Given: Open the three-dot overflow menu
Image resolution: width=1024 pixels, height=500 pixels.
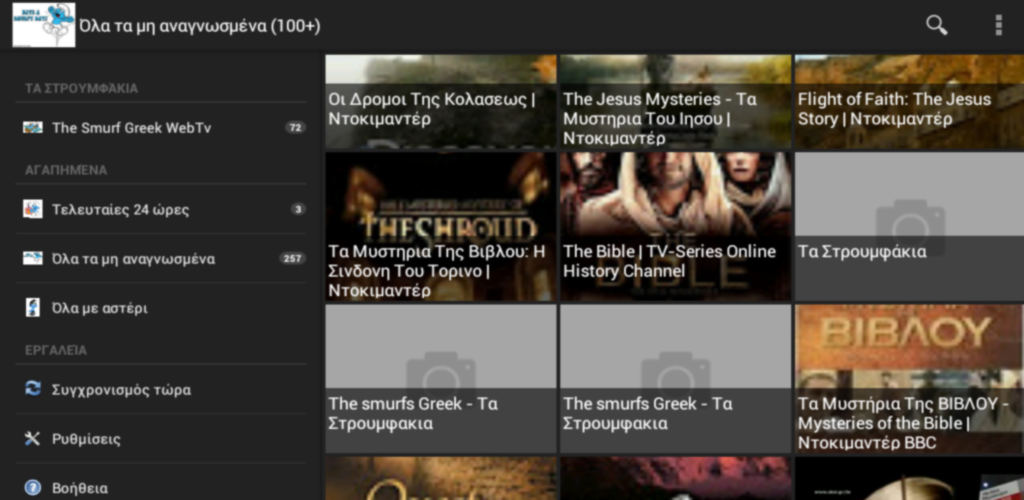Looking at the screenshot, I should pos(998,25).
